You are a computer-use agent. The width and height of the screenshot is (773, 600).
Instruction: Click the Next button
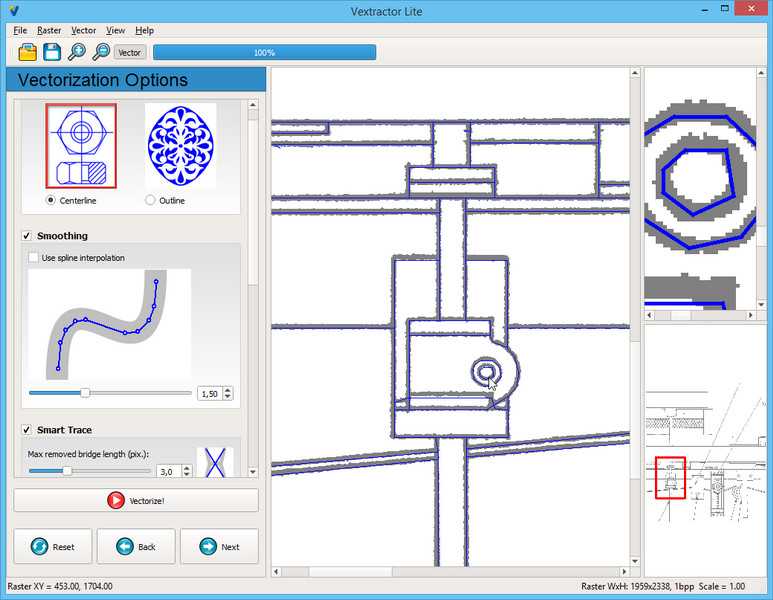[x=219, y=547]
